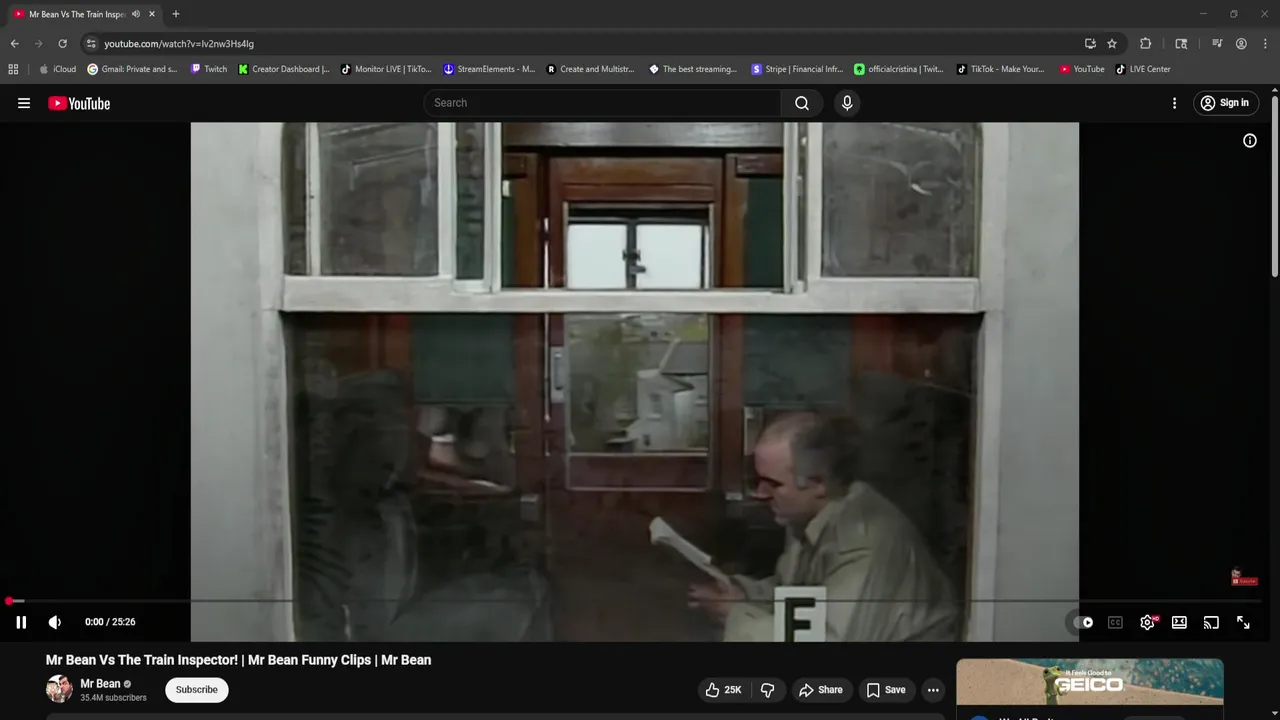Mute the tab via its speaker icon
The width and height of the screenshot is (1280, 720).
[136, 14]
